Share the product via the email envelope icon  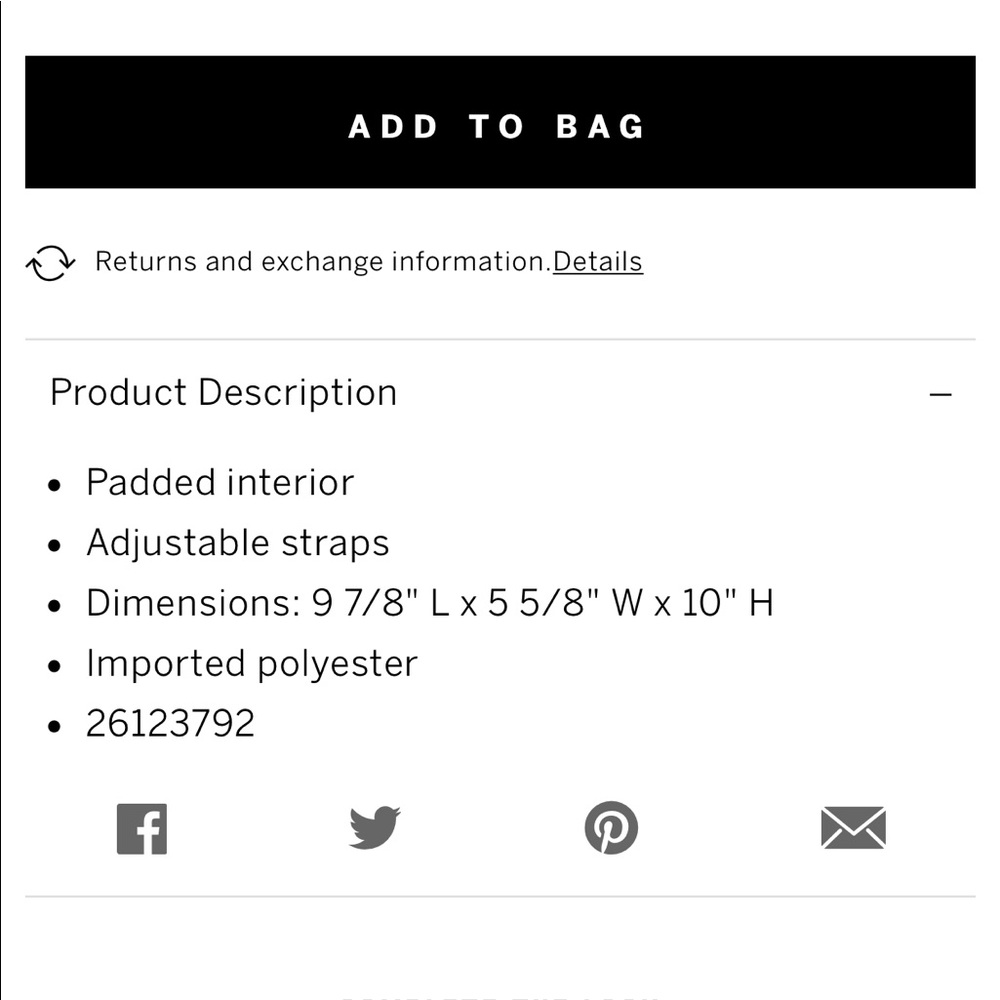[853, 828]
